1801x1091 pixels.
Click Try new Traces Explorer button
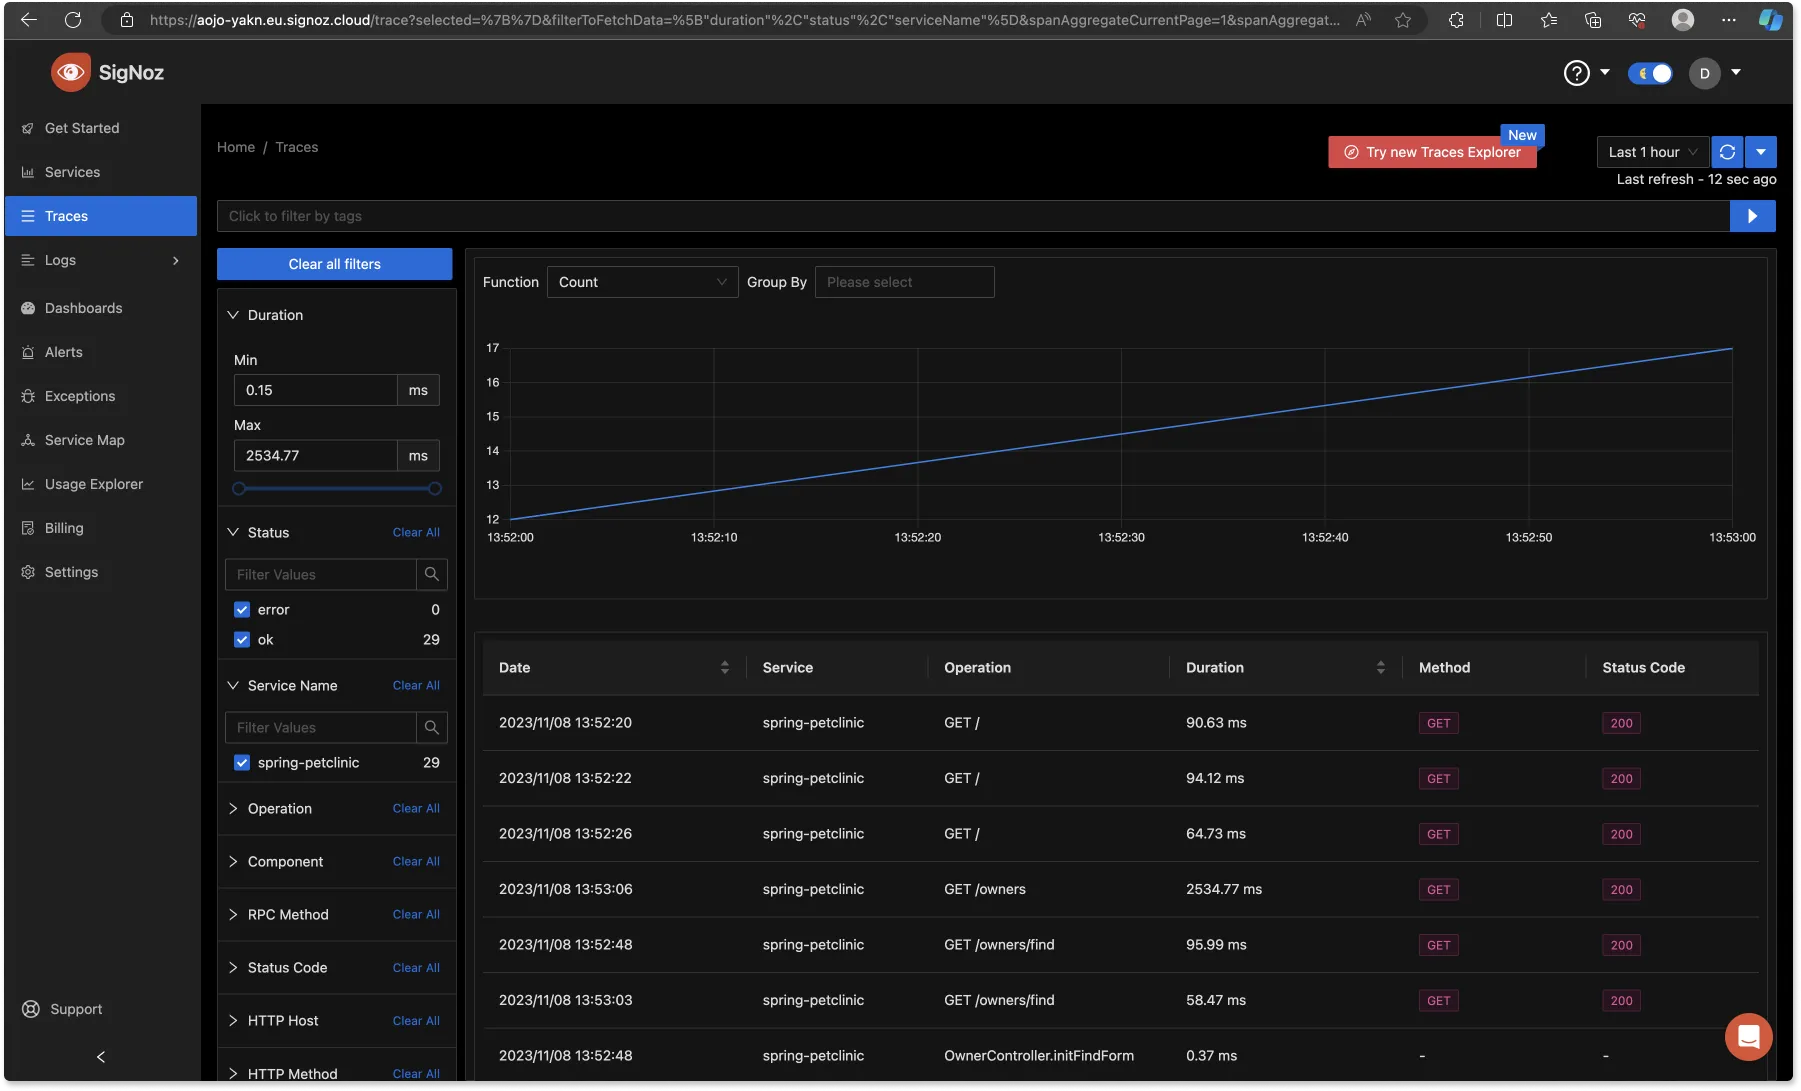coord(1432,152)
